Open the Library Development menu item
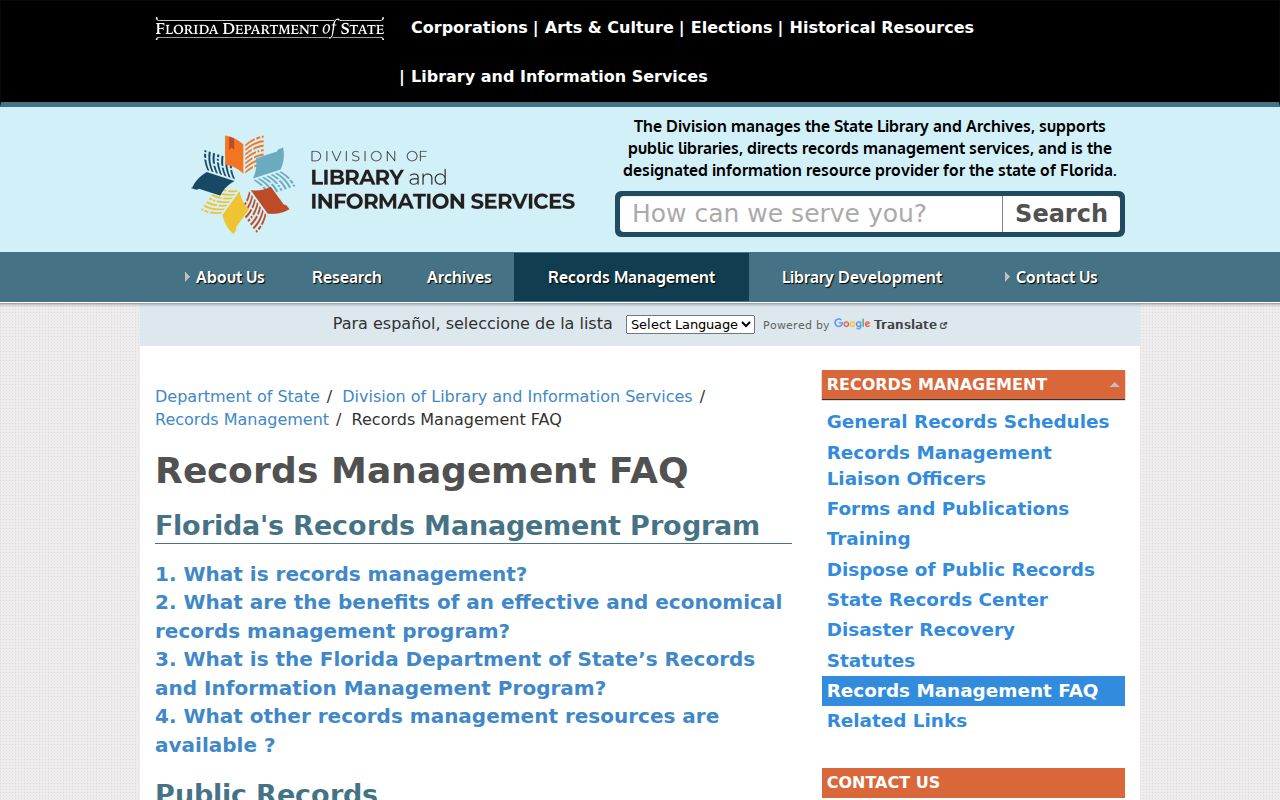Viewport: 1280px width, 800px height. (x=862, y=277)
